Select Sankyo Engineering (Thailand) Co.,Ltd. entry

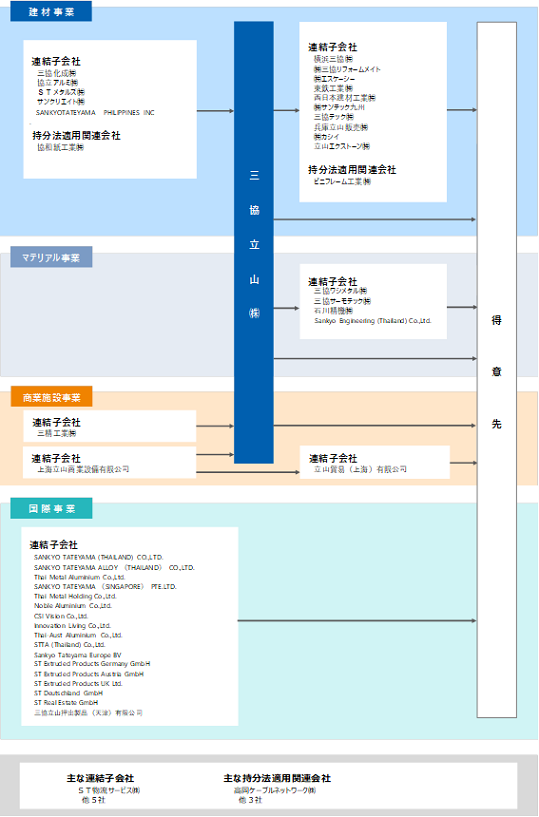[373, 321]
